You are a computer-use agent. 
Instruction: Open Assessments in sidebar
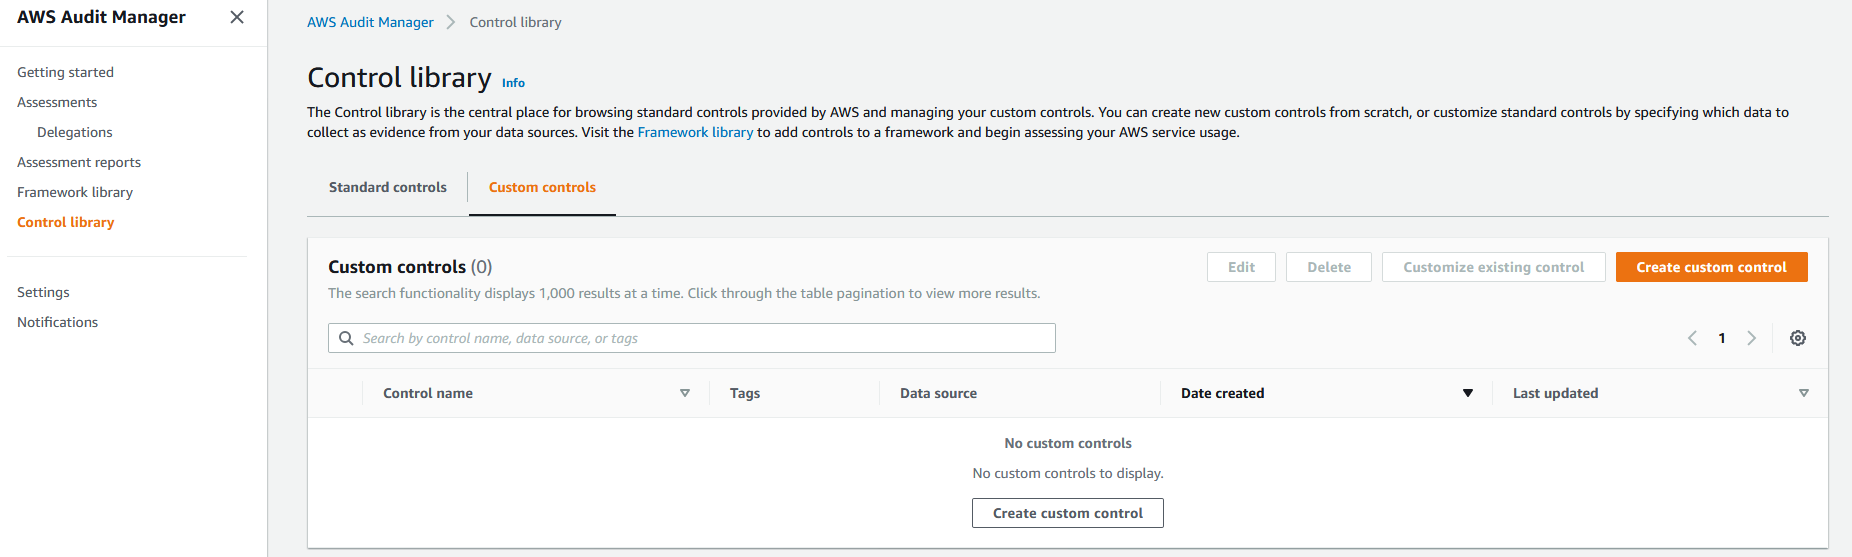(57, 102)
